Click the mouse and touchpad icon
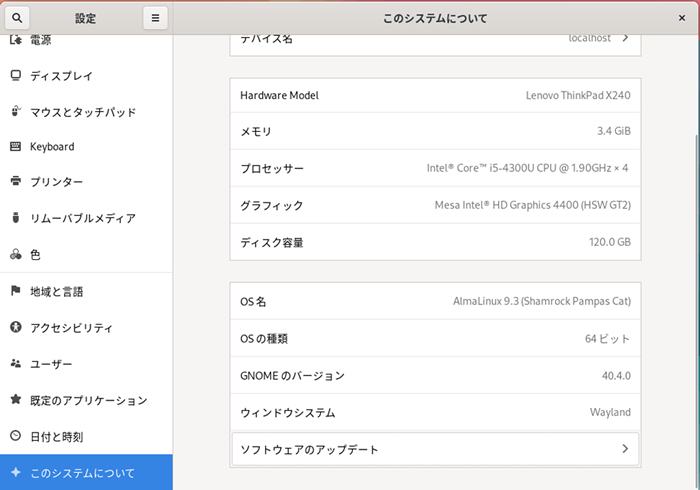Image resolution: width=700 pixels, height=490 pixels. coord(15,112)
